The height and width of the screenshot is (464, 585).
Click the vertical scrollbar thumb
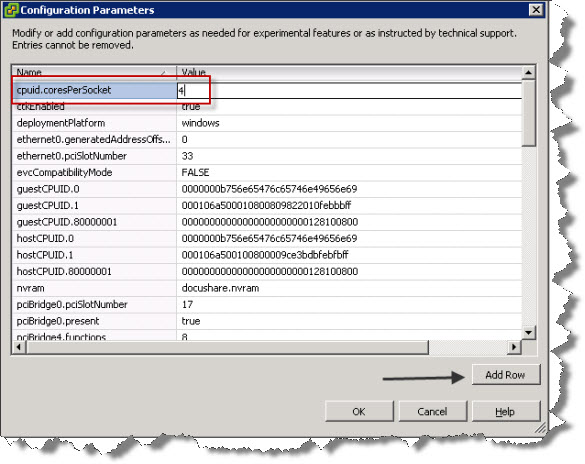[528, 113]
